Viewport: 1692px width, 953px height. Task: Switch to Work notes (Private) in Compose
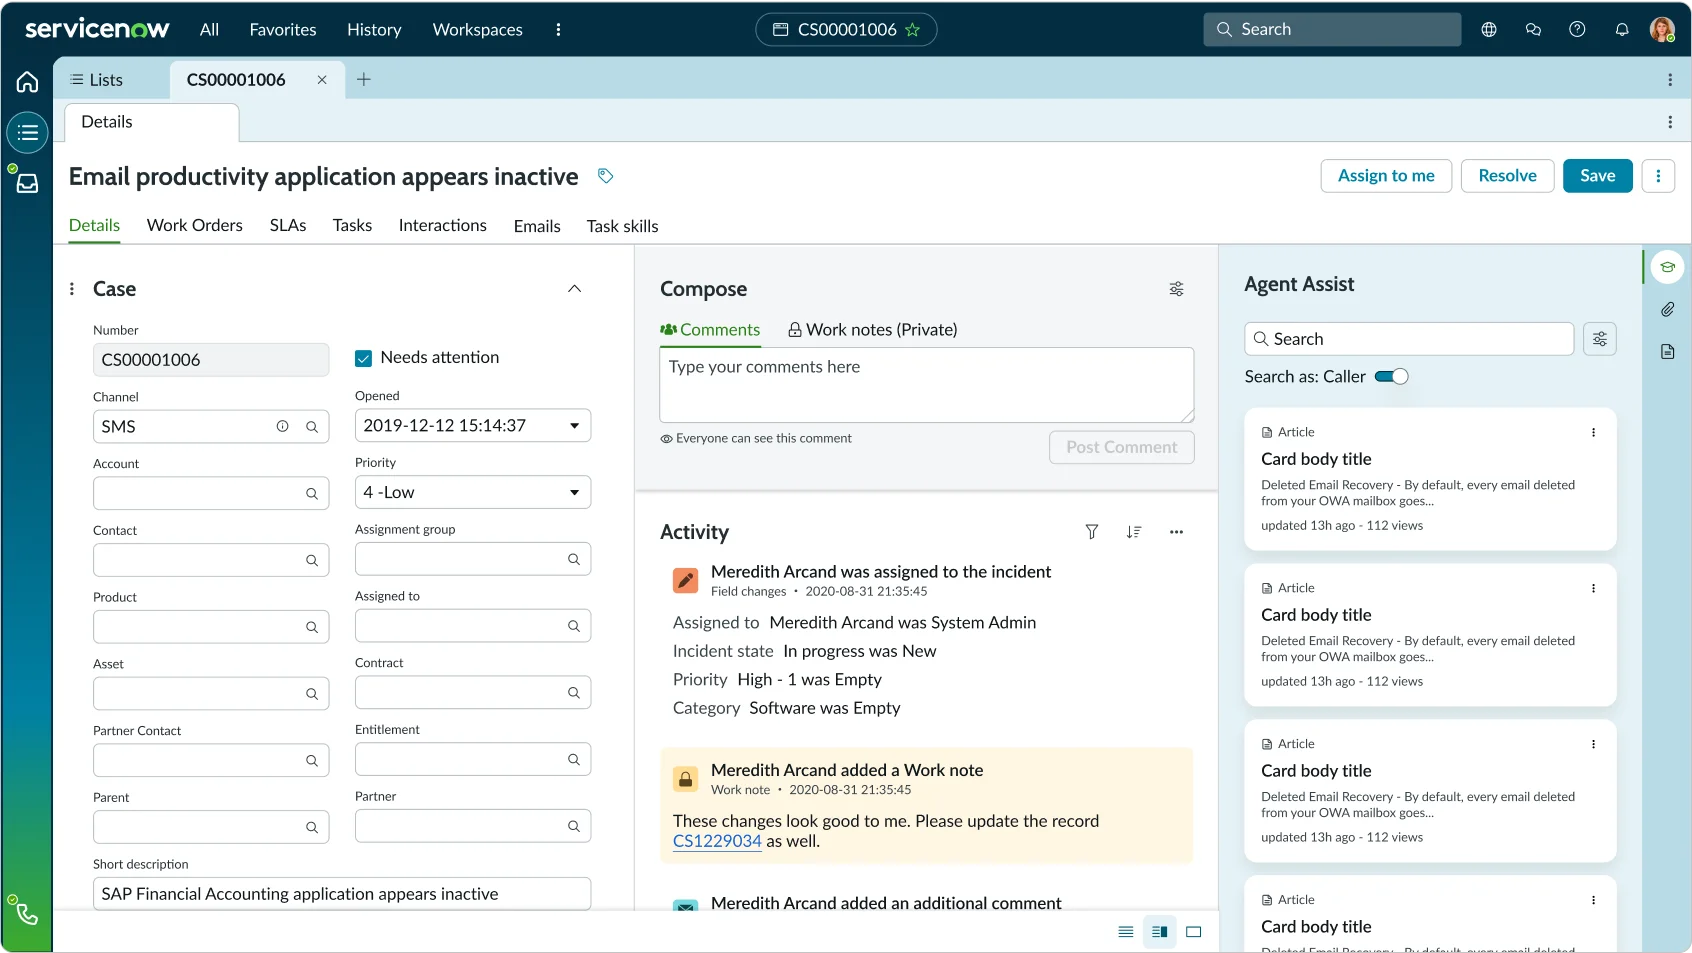(x=871, y=329)
